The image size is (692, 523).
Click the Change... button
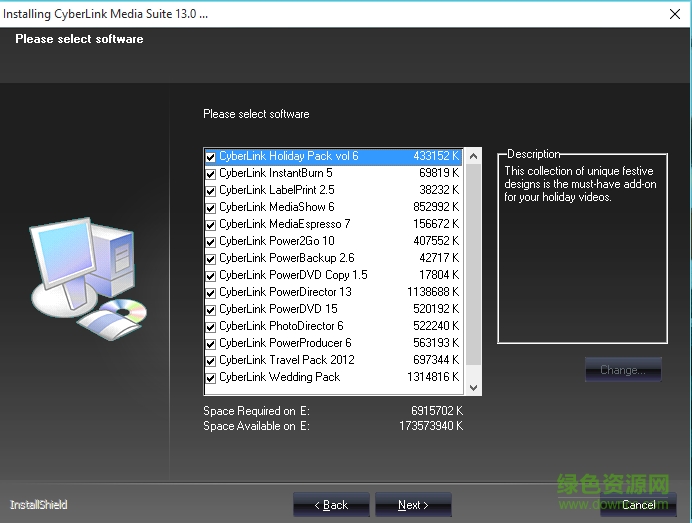coord(623,370)
